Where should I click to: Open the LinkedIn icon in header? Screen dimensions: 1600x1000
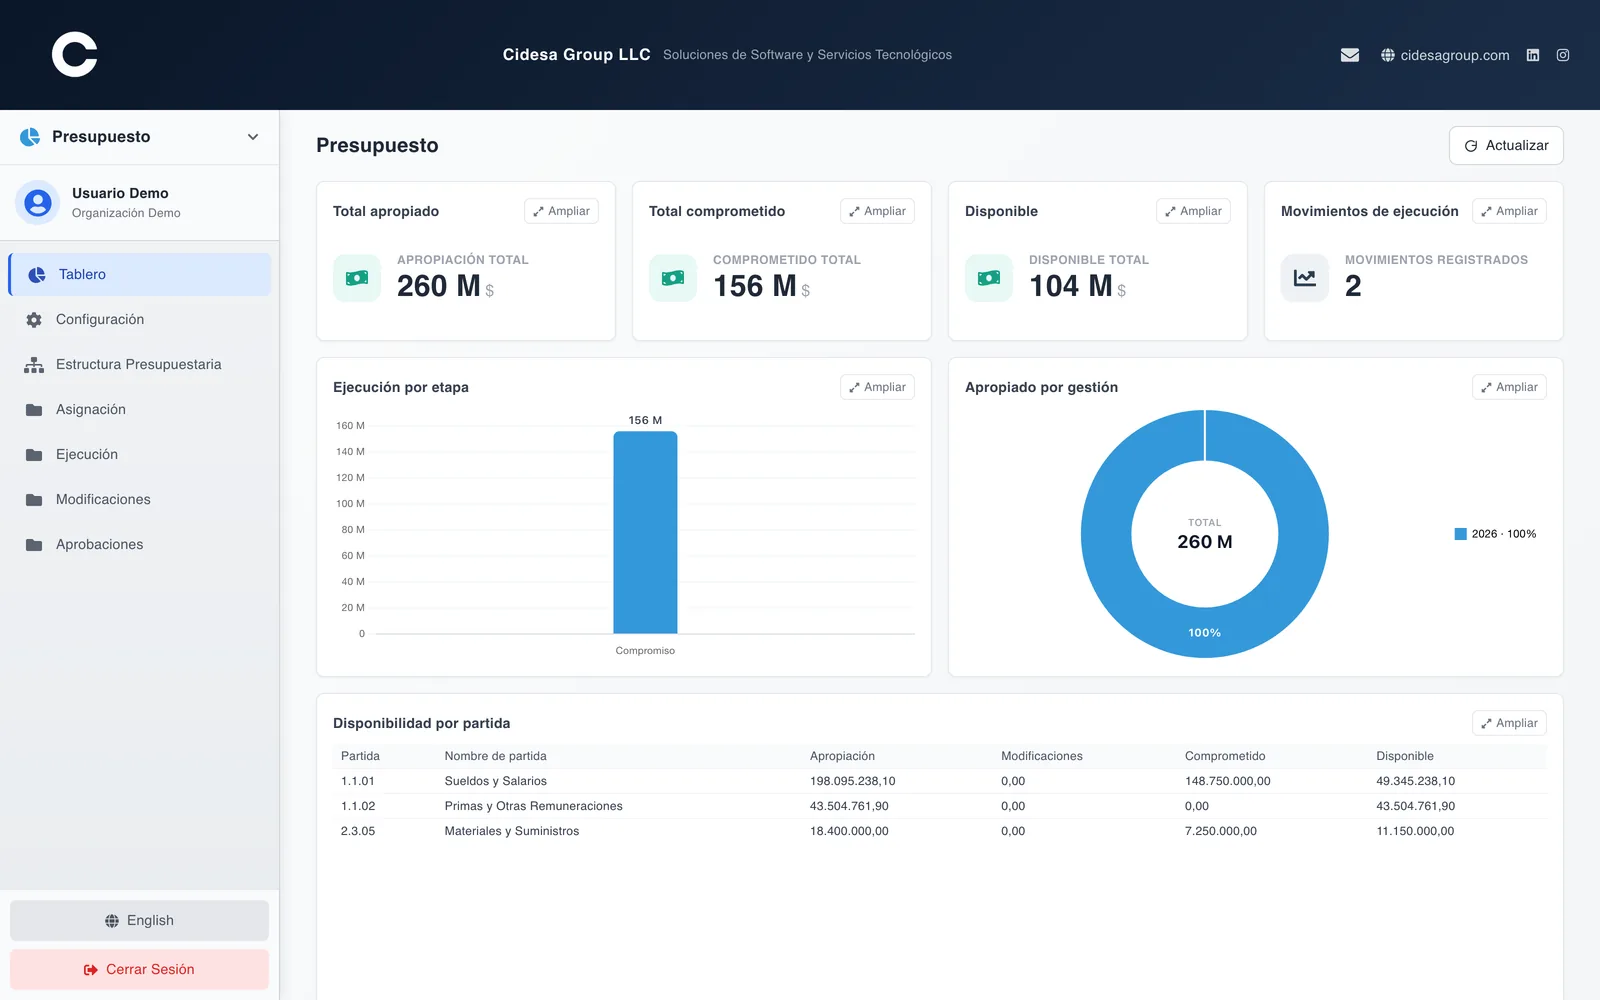click(x=1533, y=55)
